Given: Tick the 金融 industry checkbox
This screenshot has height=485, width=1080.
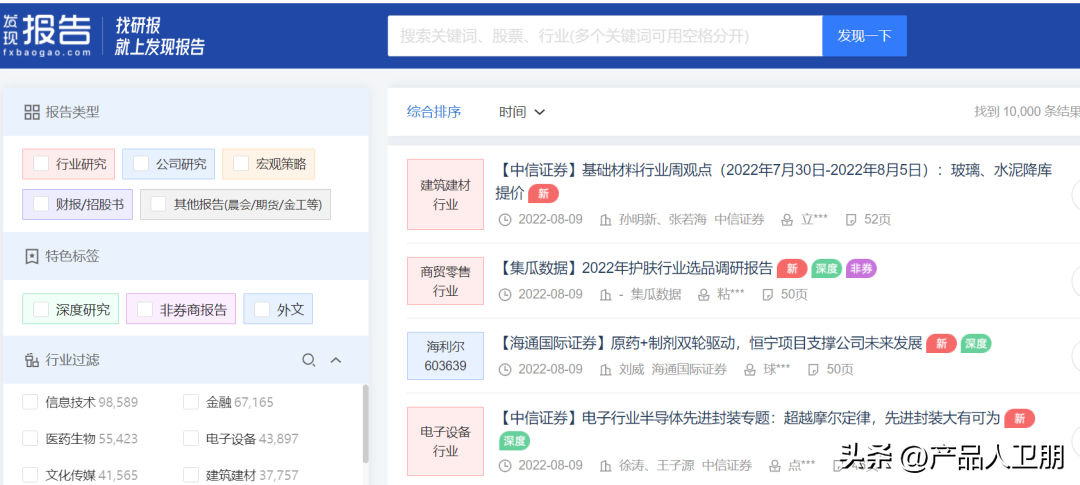Looking at the screenshot, I should (191, 402).
